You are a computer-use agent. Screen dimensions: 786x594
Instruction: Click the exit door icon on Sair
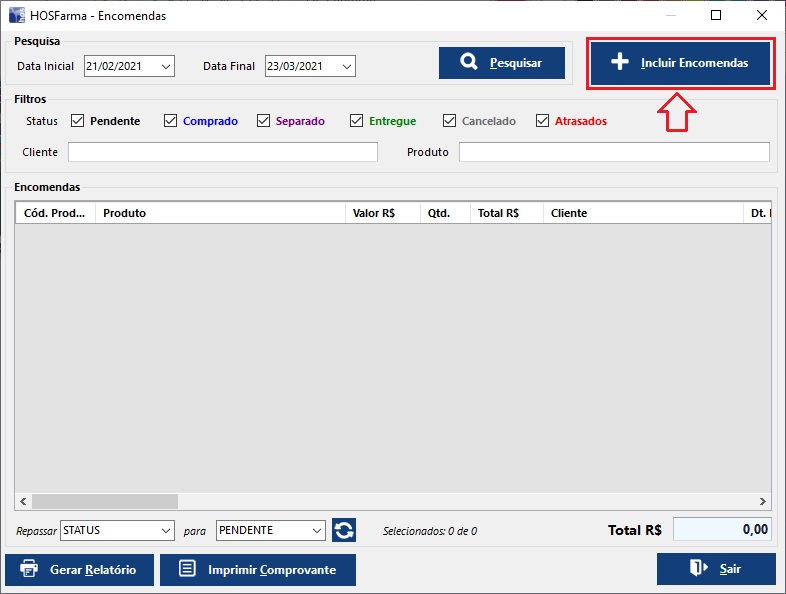pos(698,569)
